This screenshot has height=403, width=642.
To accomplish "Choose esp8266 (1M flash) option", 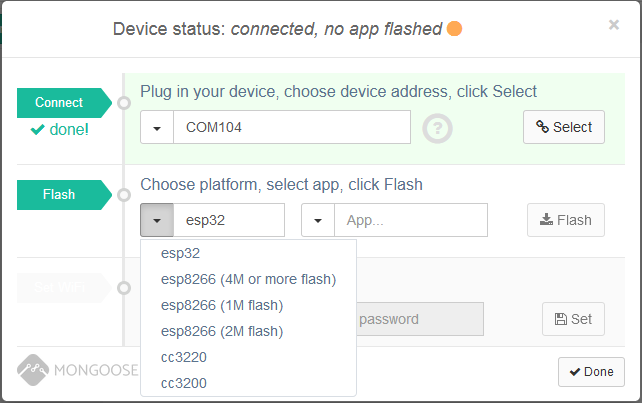I will coord(221,305).
